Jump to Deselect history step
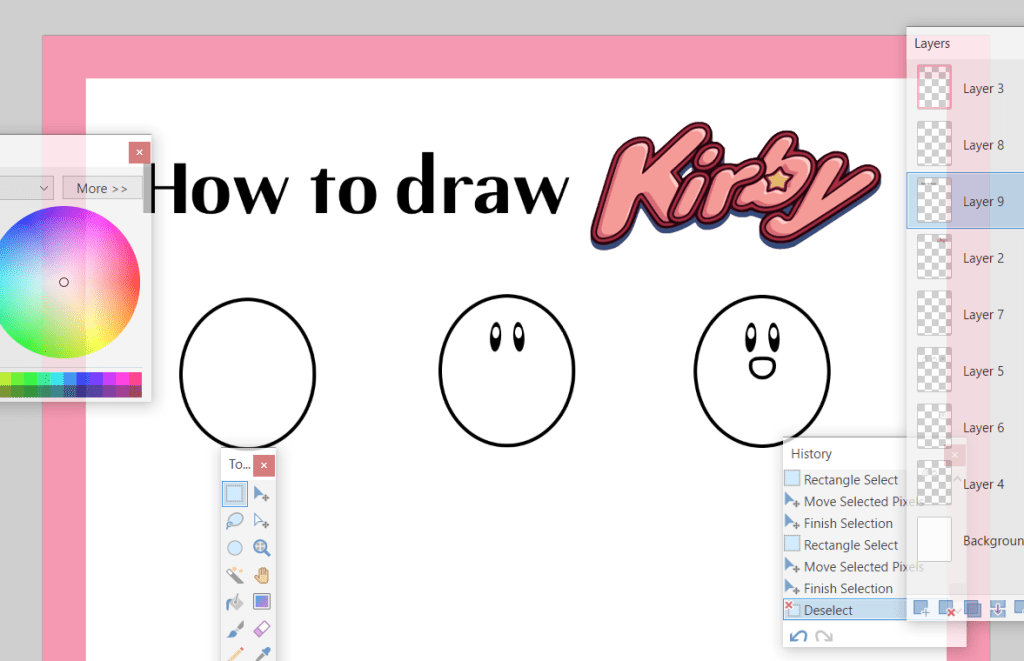The height and width of the screenshot is (661, 1024). click(x=828, y=610)
